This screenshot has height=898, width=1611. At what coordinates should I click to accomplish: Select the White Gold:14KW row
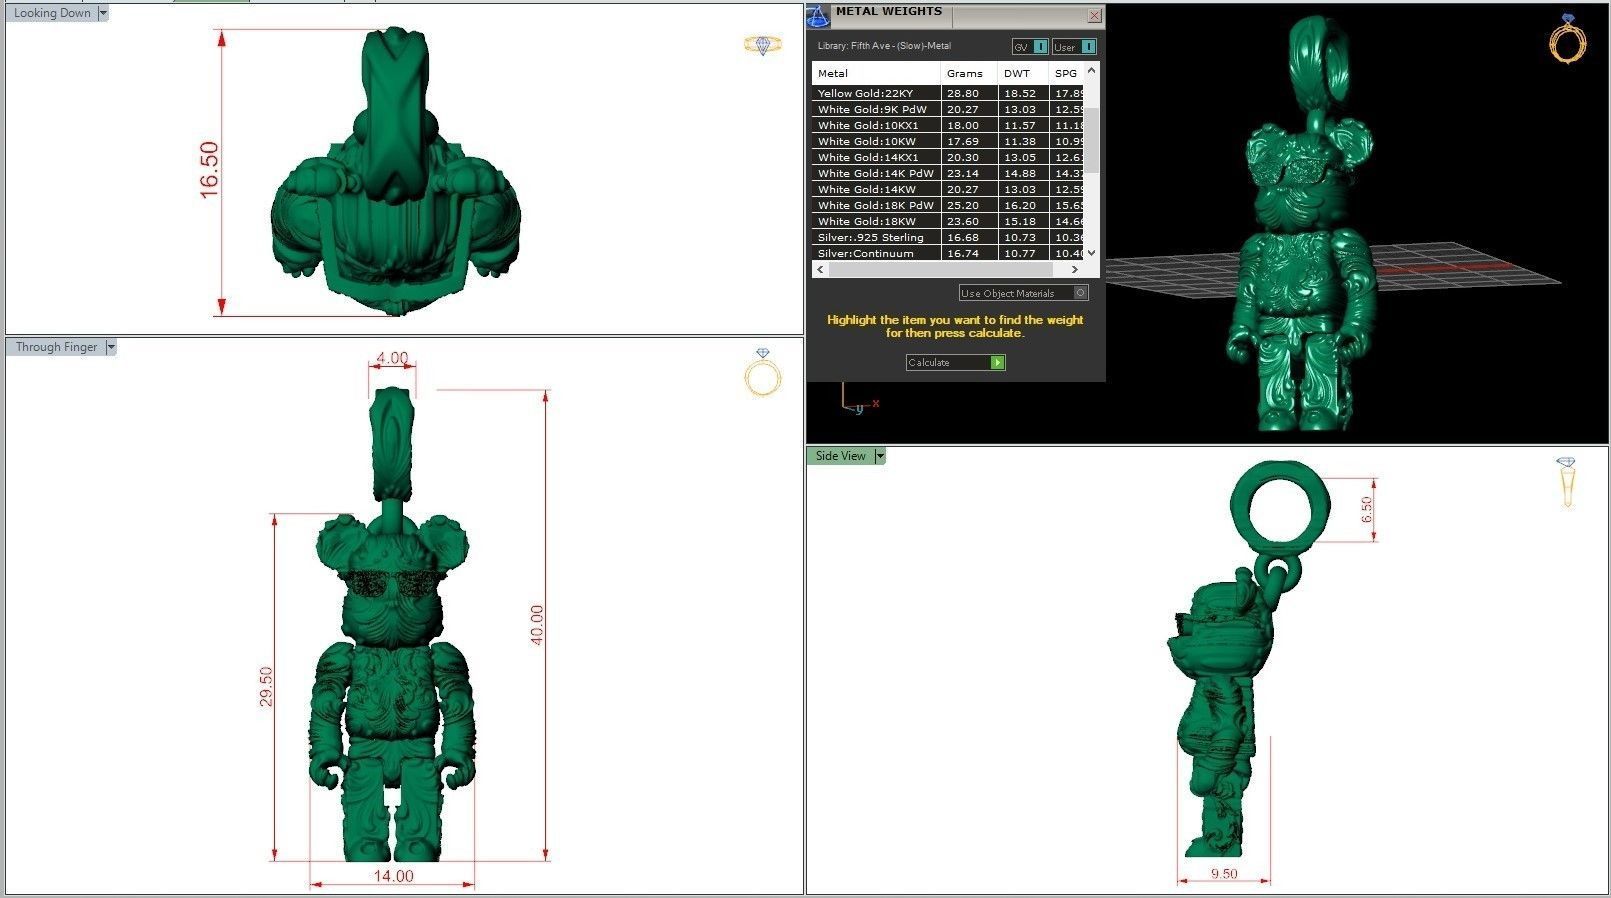pos(948,189)
